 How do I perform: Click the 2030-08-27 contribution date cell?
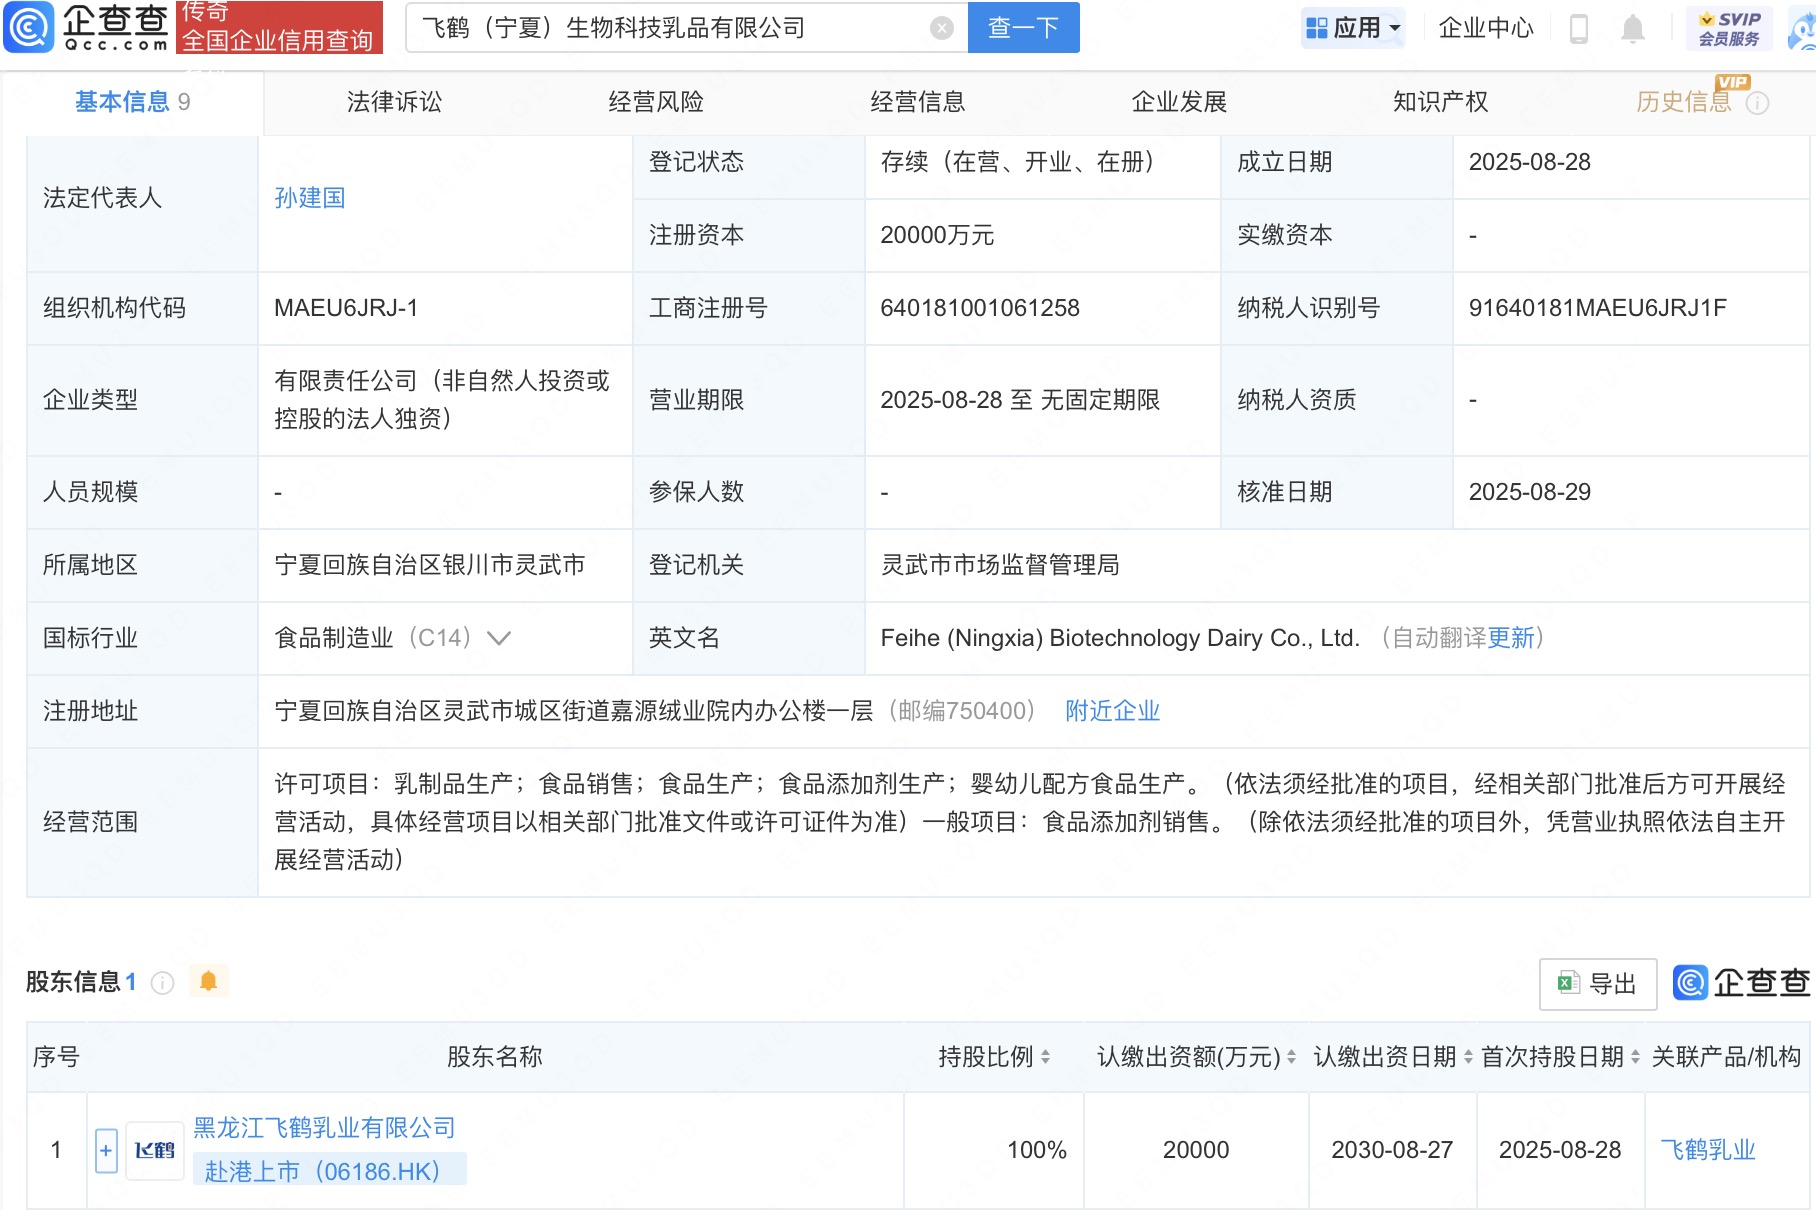click(x=1392, y=1150)
